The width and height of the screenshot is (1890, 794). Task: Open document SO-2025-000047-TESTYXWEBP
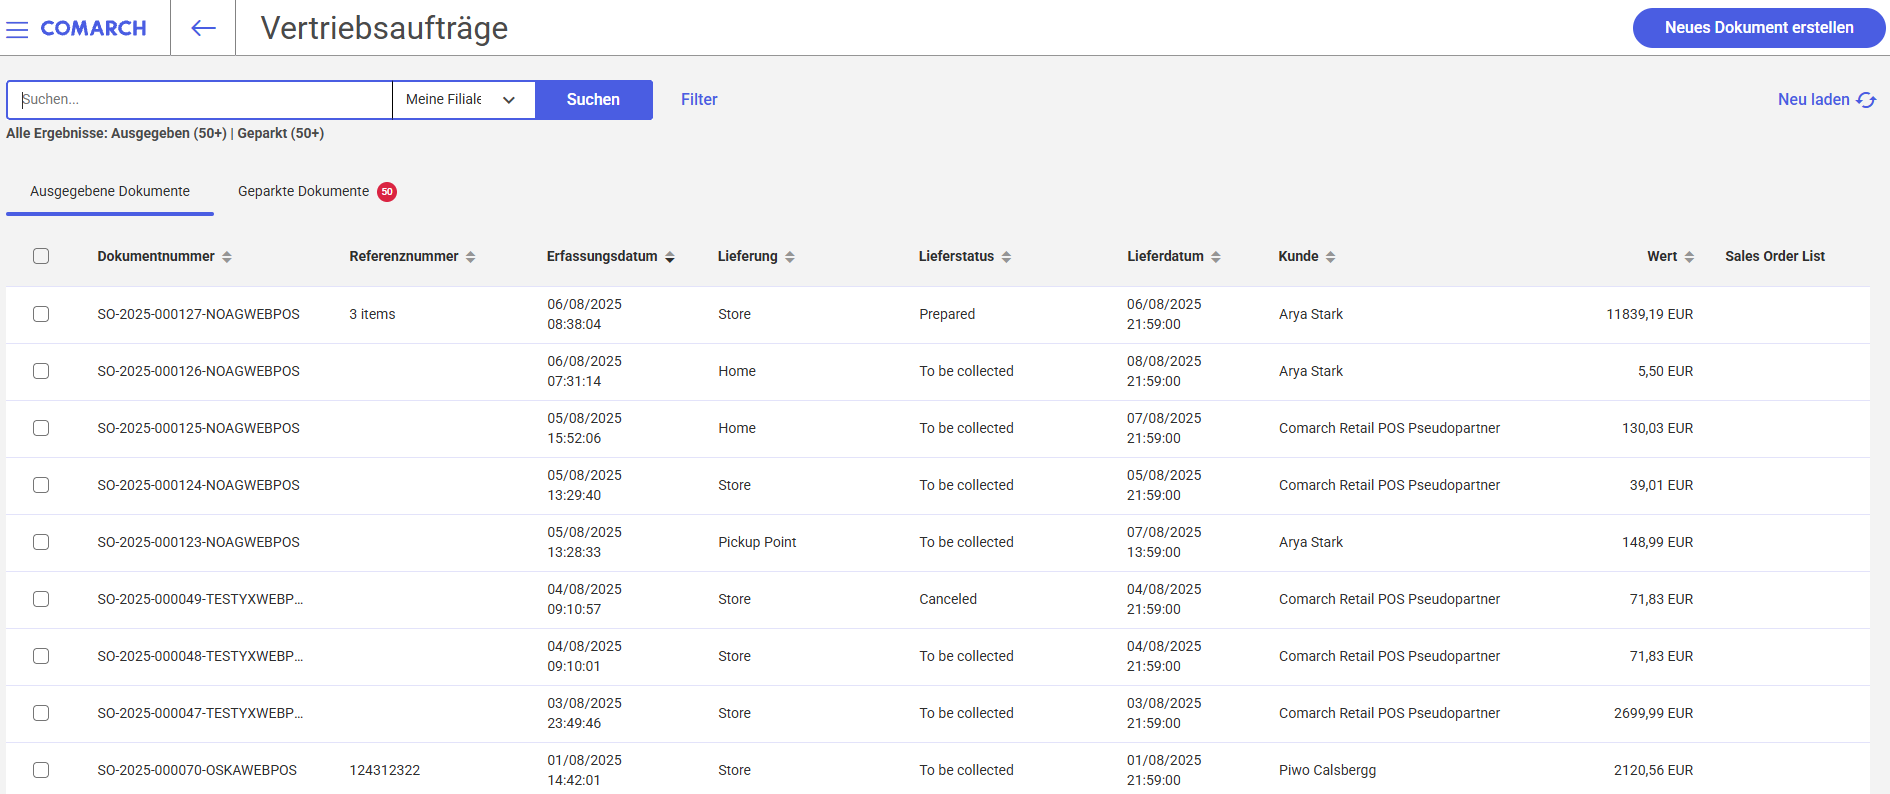[x=200, y=713]
